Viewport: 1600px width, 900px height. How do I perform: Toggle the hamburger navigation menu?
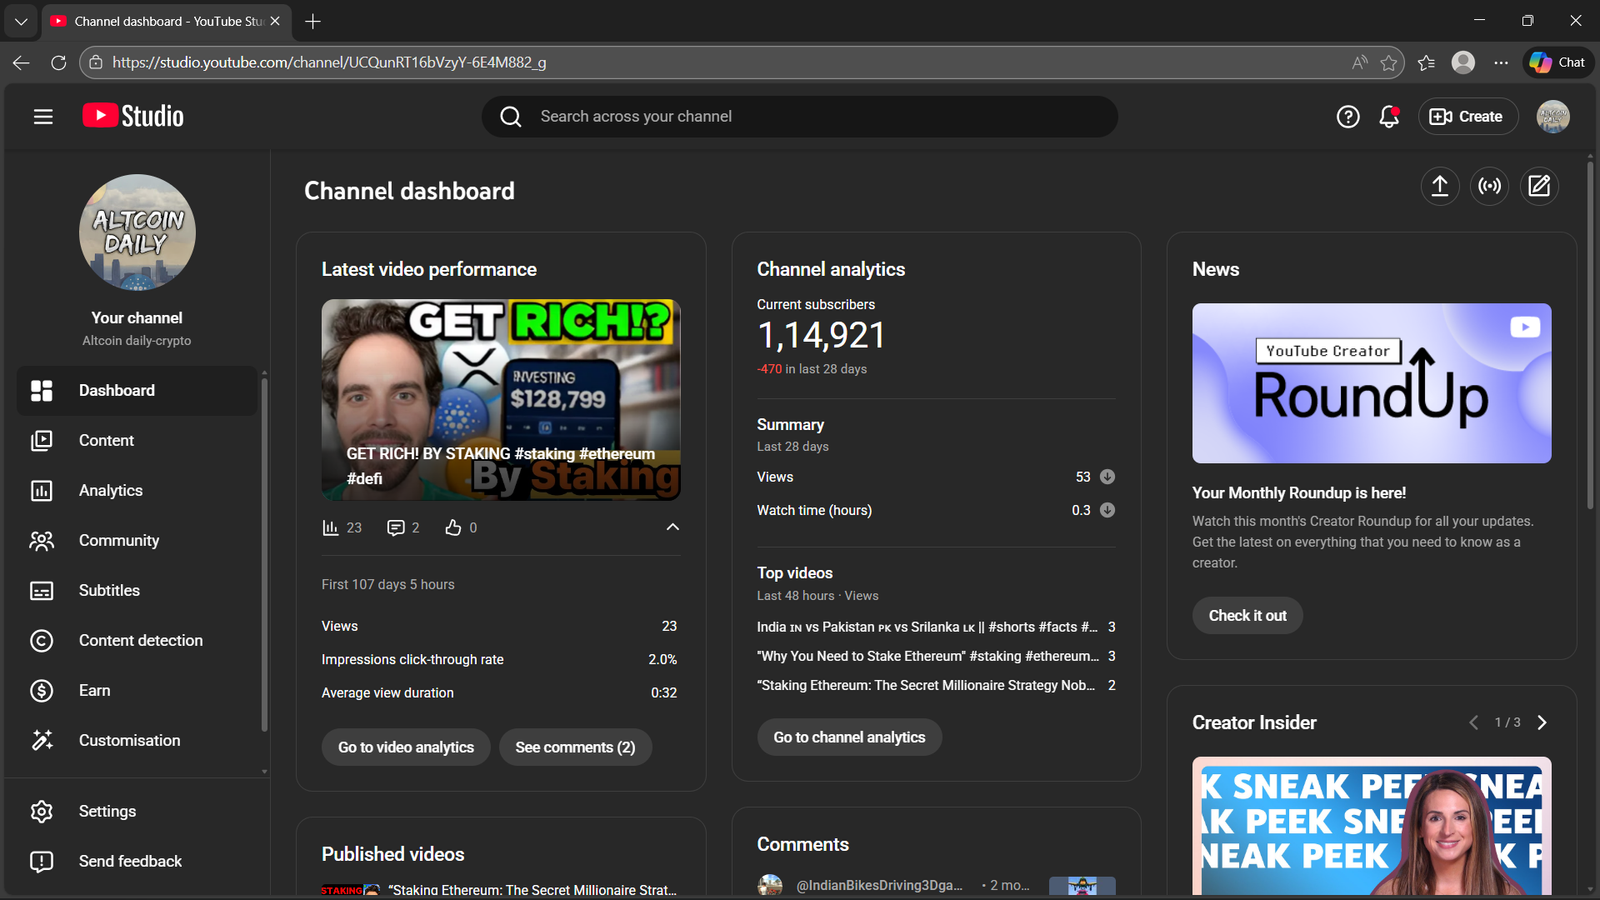(43, 117)
